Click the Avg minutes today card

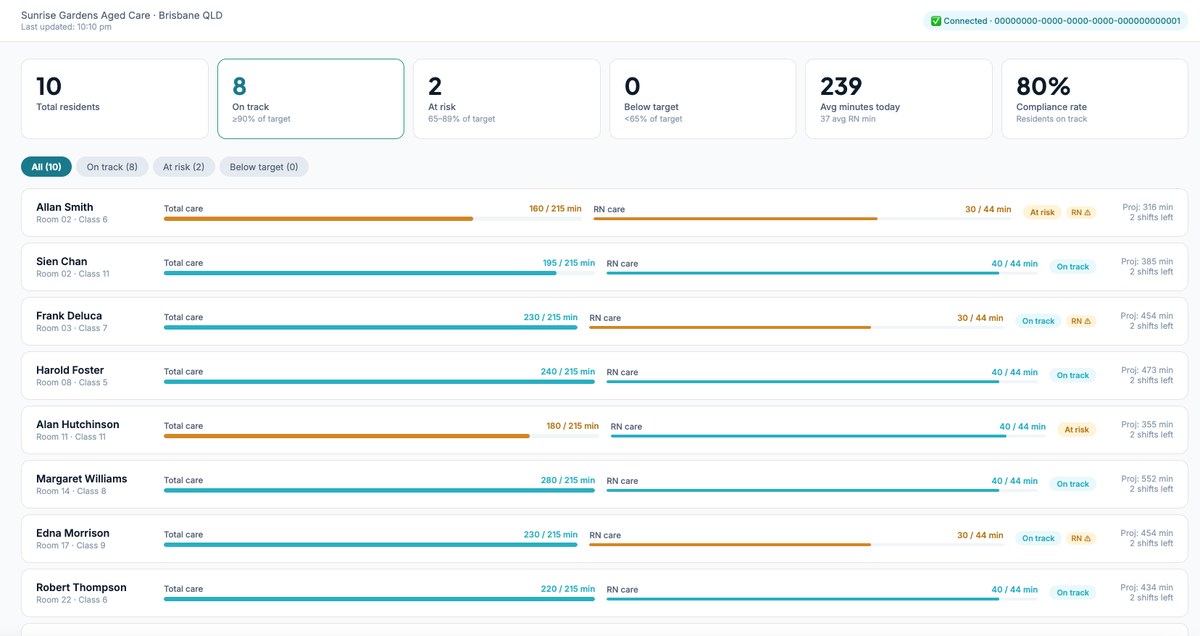click(x=899, y=99)
